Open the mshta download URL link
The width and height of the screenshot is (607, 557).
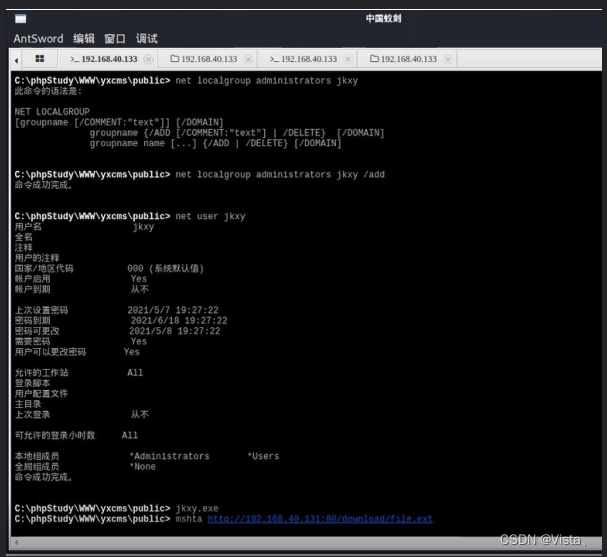point(320,519)
